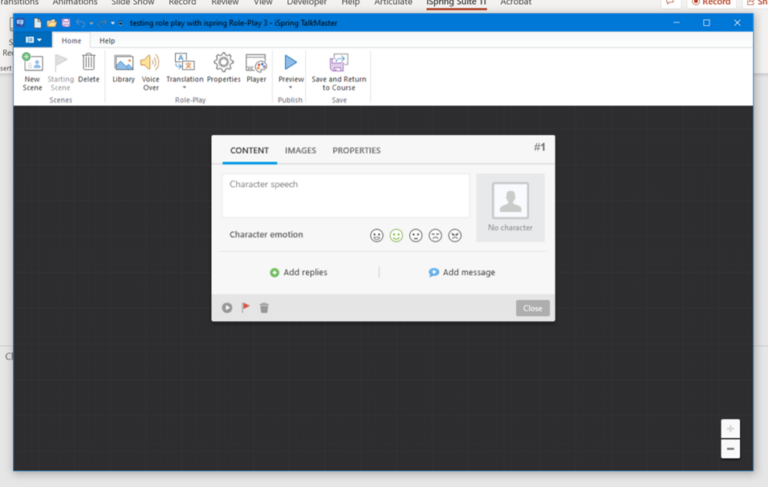Open the Player settings

pyautogui.click(x=256, y=70)
